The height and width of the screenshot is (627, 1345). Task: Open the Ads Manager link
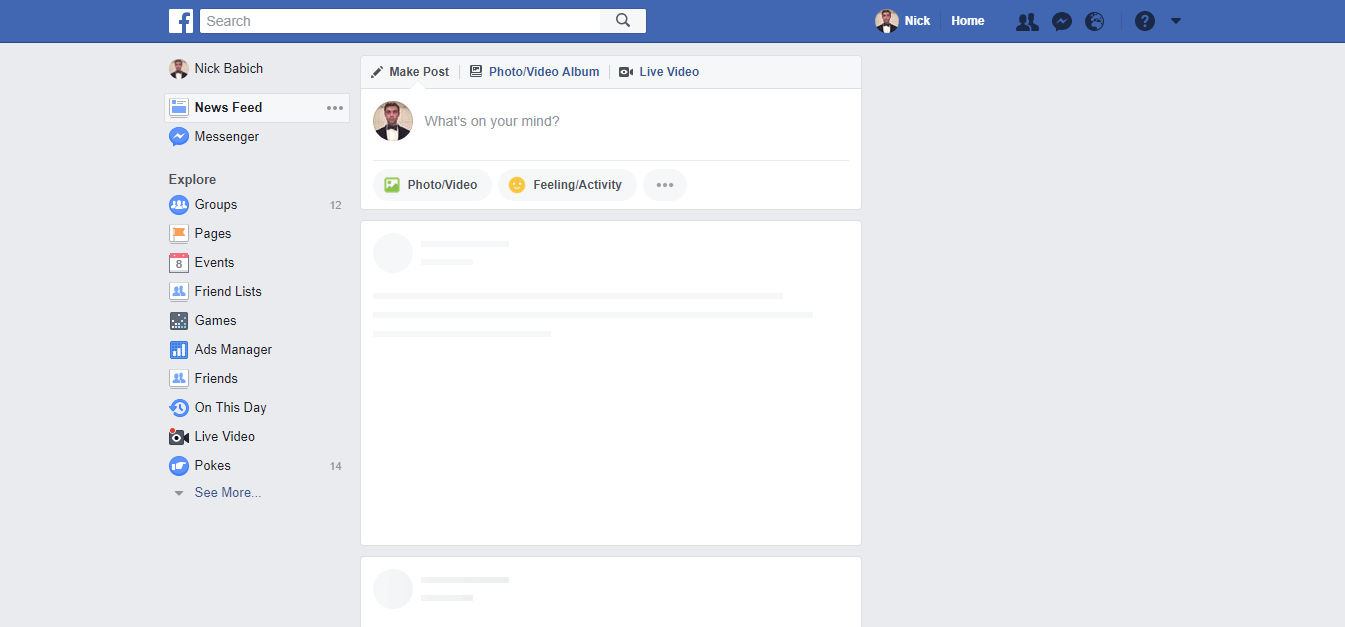click(233, 350)
